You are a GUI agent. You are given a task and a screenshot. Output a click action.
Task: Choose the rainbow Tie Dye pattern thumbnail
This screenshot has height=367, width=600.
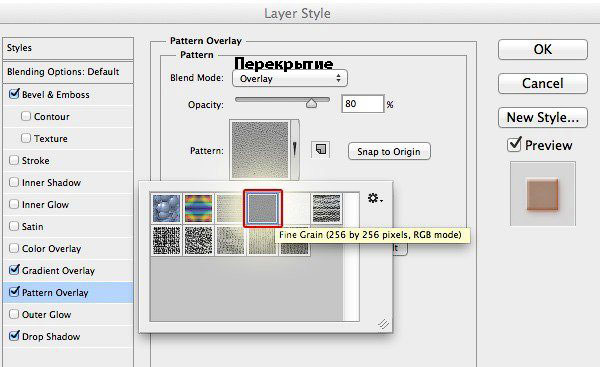point(198,208)
